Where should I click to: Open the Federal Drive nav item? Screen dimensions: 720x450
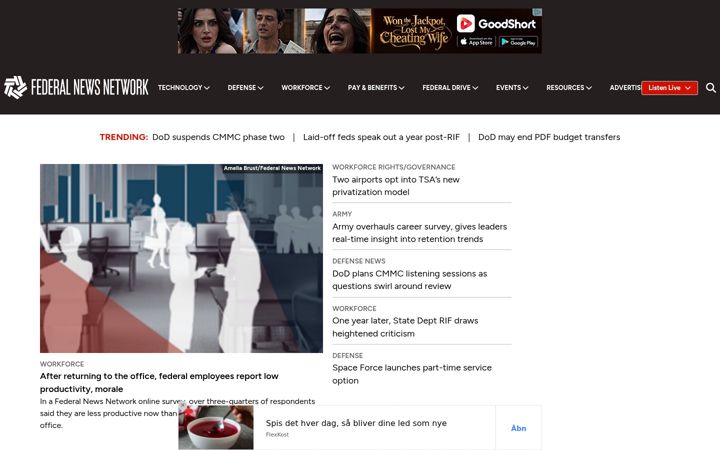click(446, 88)
